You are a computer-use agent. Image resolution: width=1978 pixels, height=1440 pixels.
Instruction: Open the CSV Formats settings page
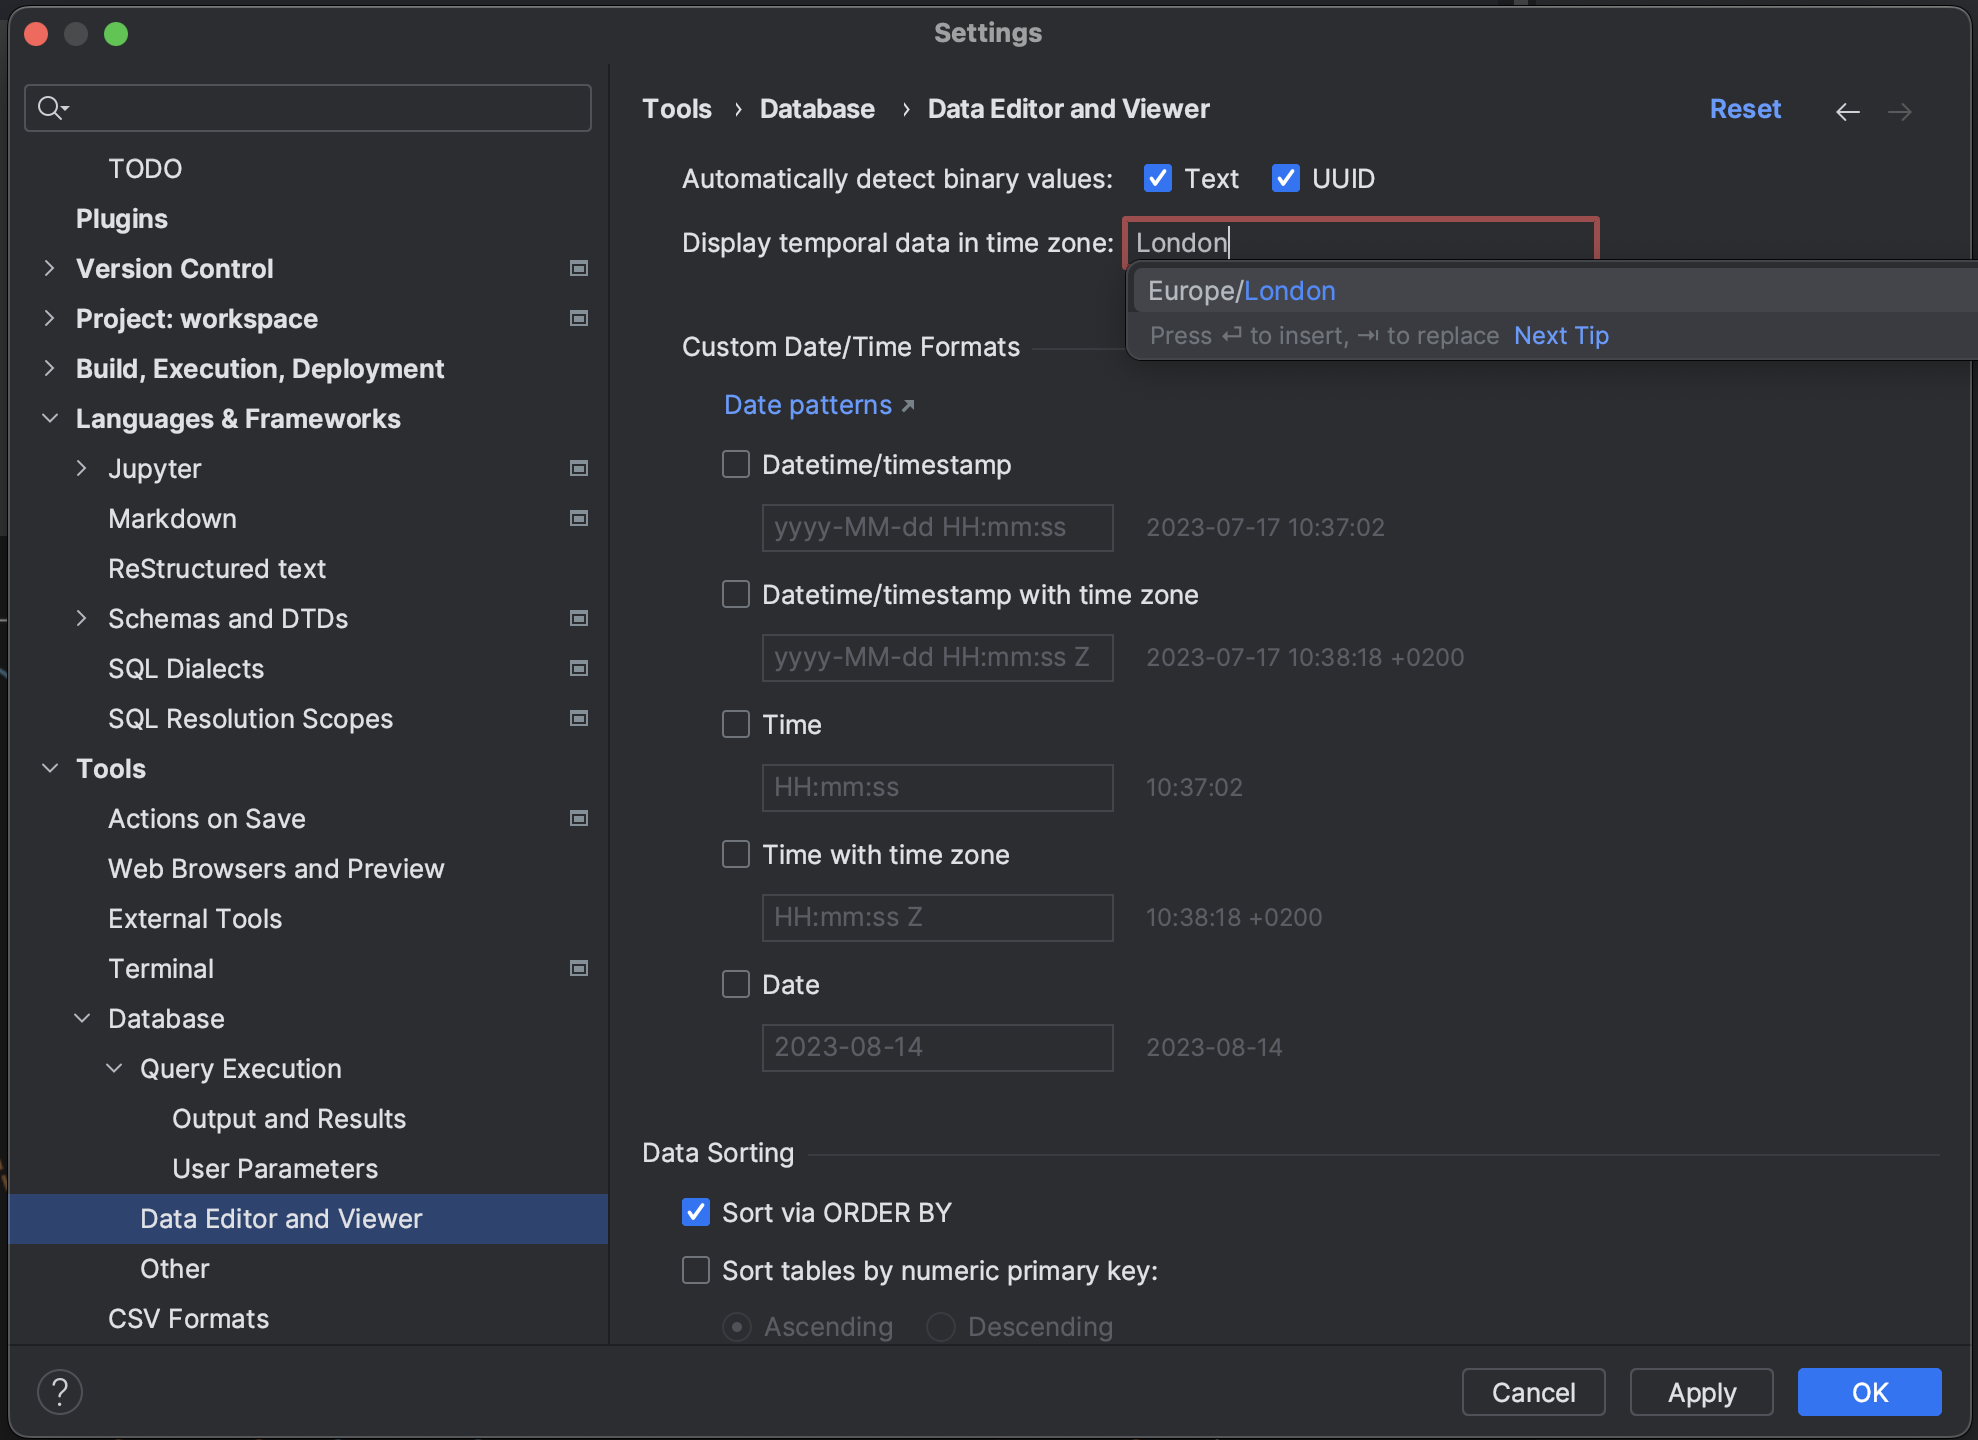coord(188,1318)
